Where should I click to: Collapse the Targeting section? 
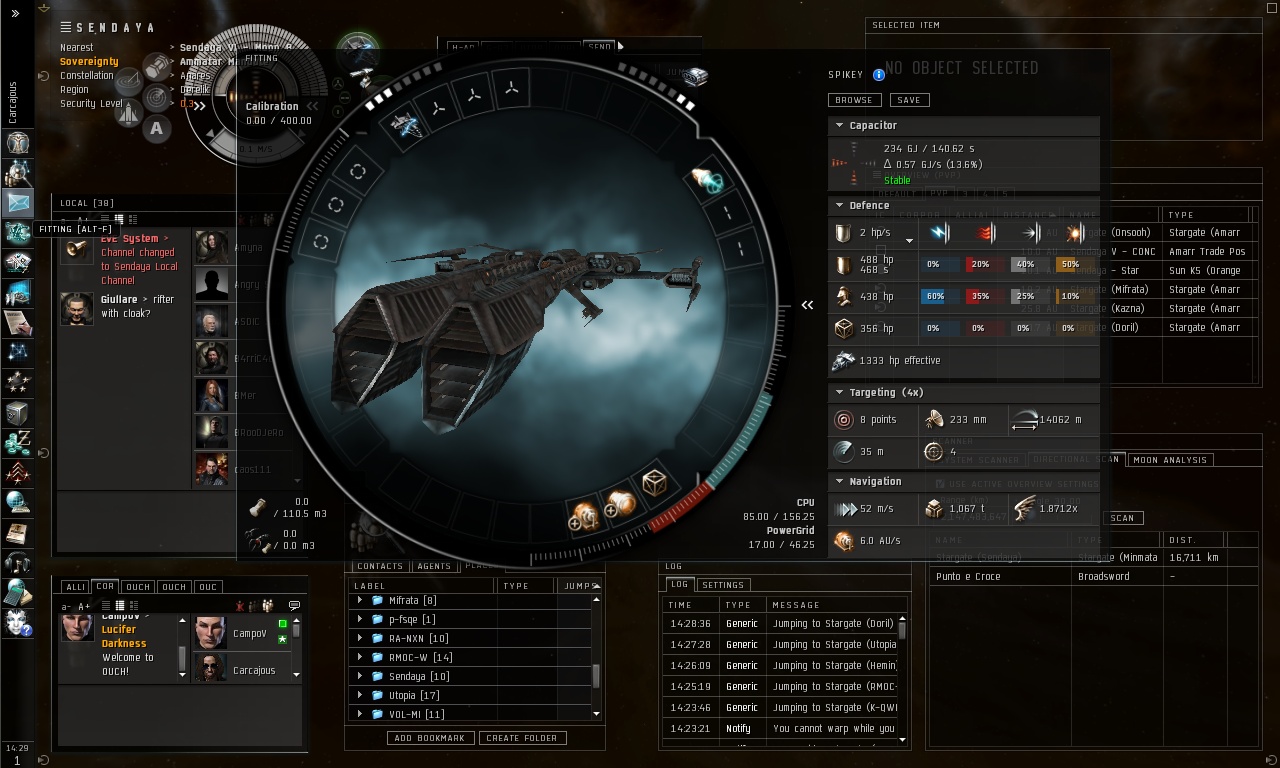[x=839, y=393]
